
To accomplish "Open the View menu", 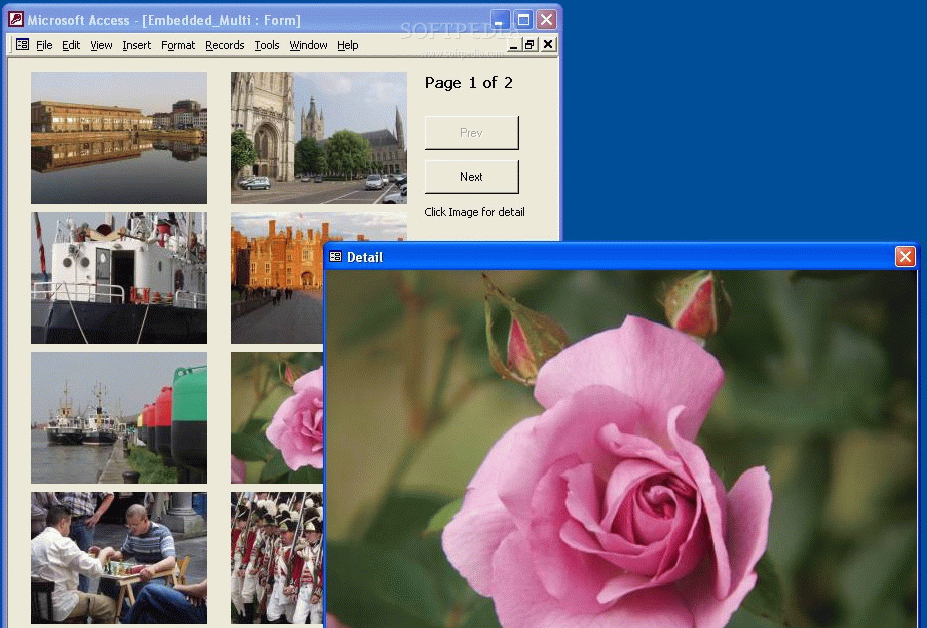I will (101, 45).
